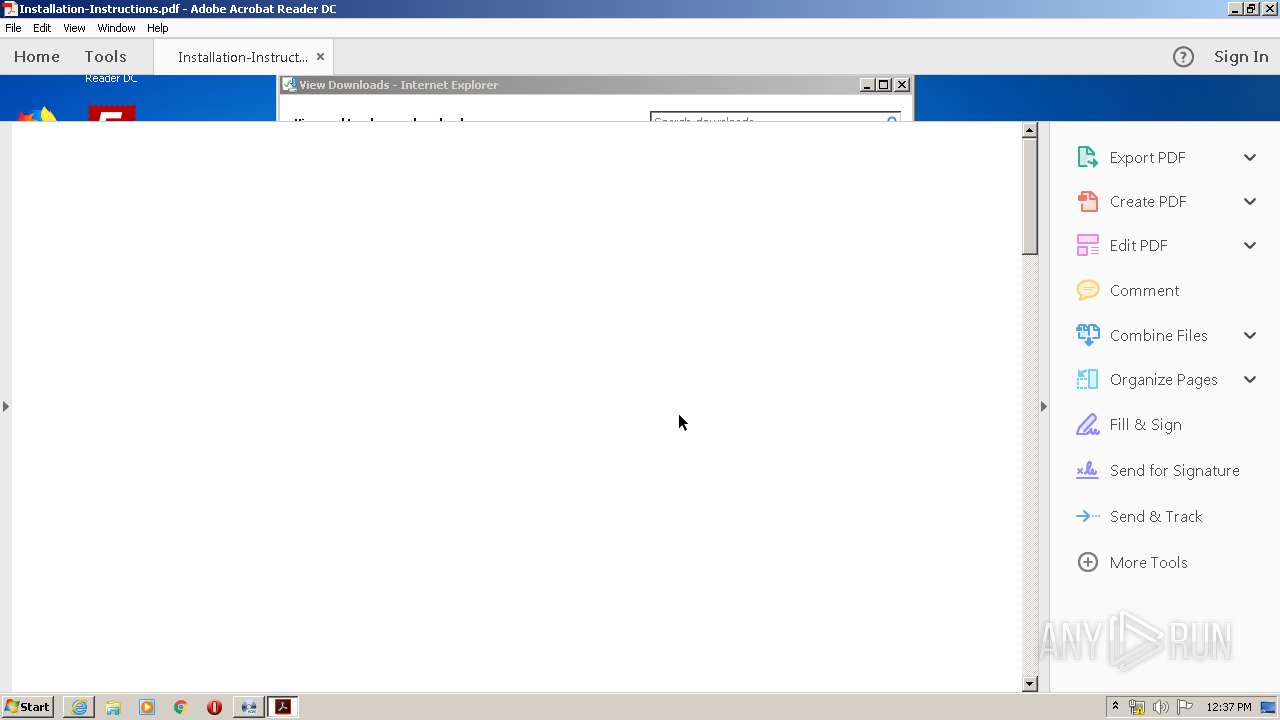Select the Acrobat Reader taskbar button
This screenshot has width=1280, height=720.
pos(283,707)
